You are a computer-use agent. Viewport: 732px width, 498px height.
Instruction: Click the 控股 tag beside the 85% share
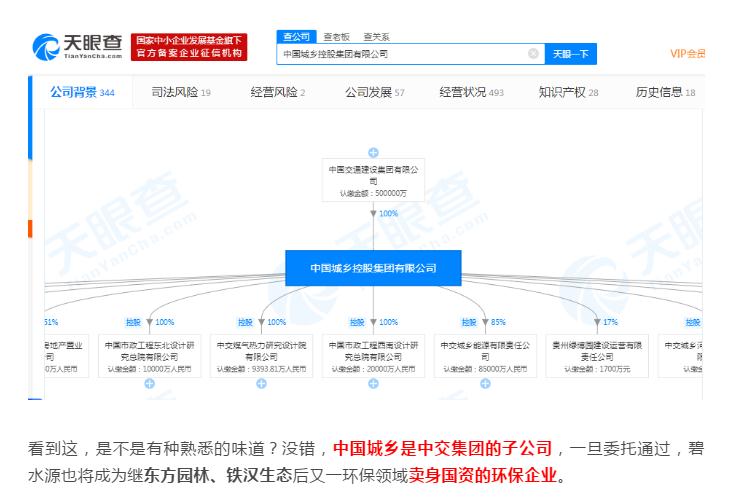tap(469, 322)
